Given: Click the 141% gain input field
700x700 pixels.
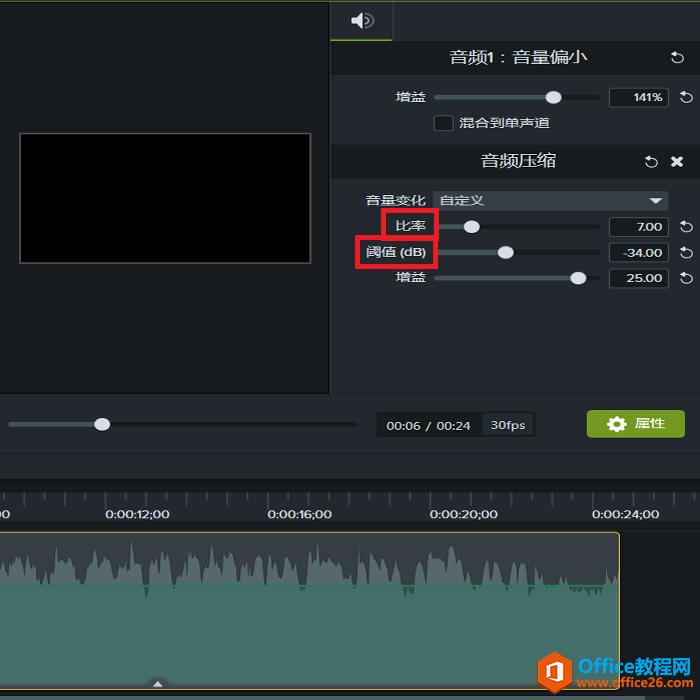Looking at the screenshot, I should tap(637, 98).
